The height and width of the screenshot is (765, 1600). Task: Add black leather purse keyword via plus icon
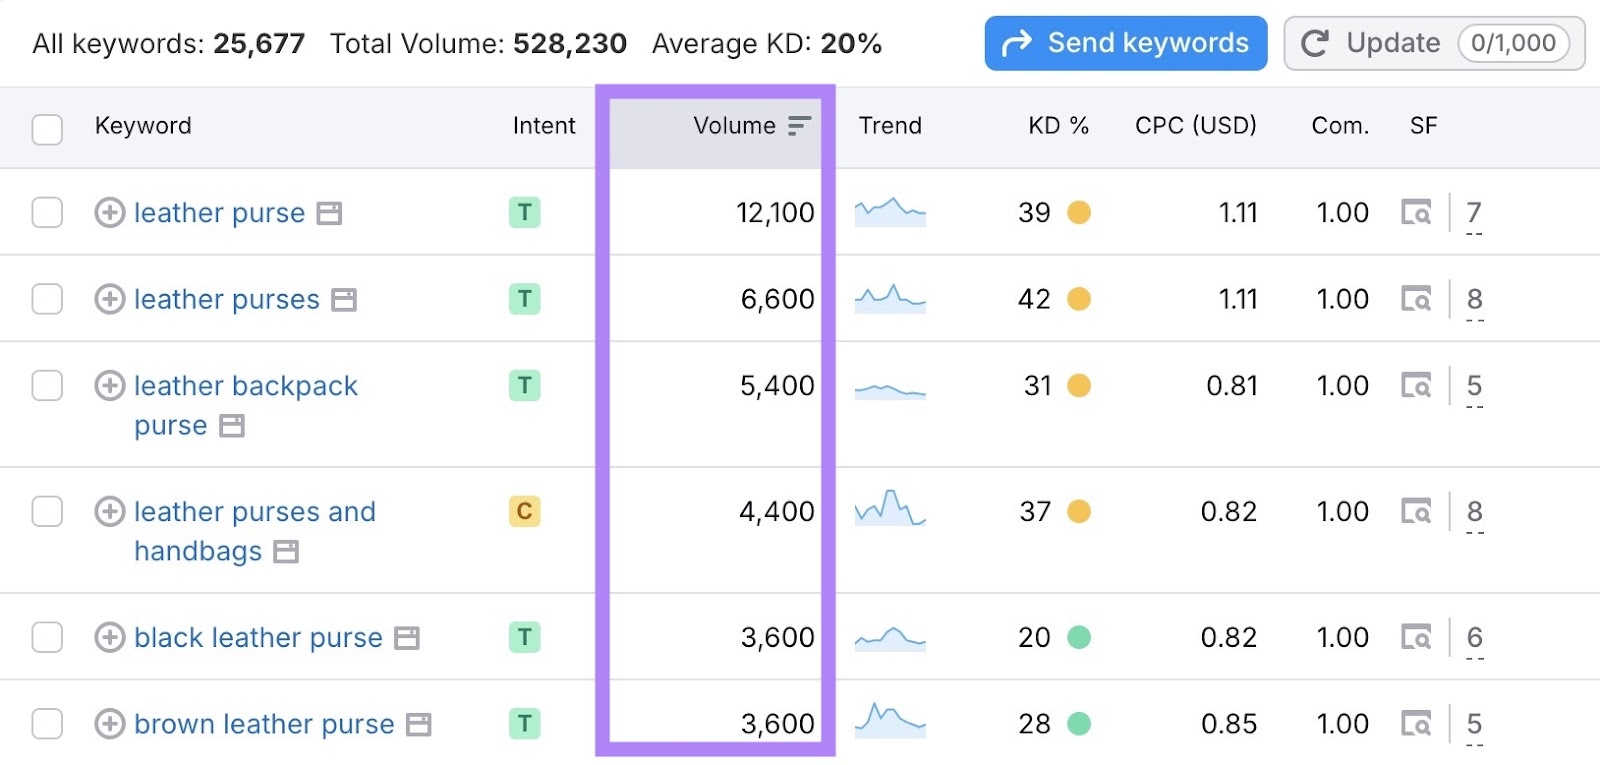pyautogui.click(x=109, y=637)
